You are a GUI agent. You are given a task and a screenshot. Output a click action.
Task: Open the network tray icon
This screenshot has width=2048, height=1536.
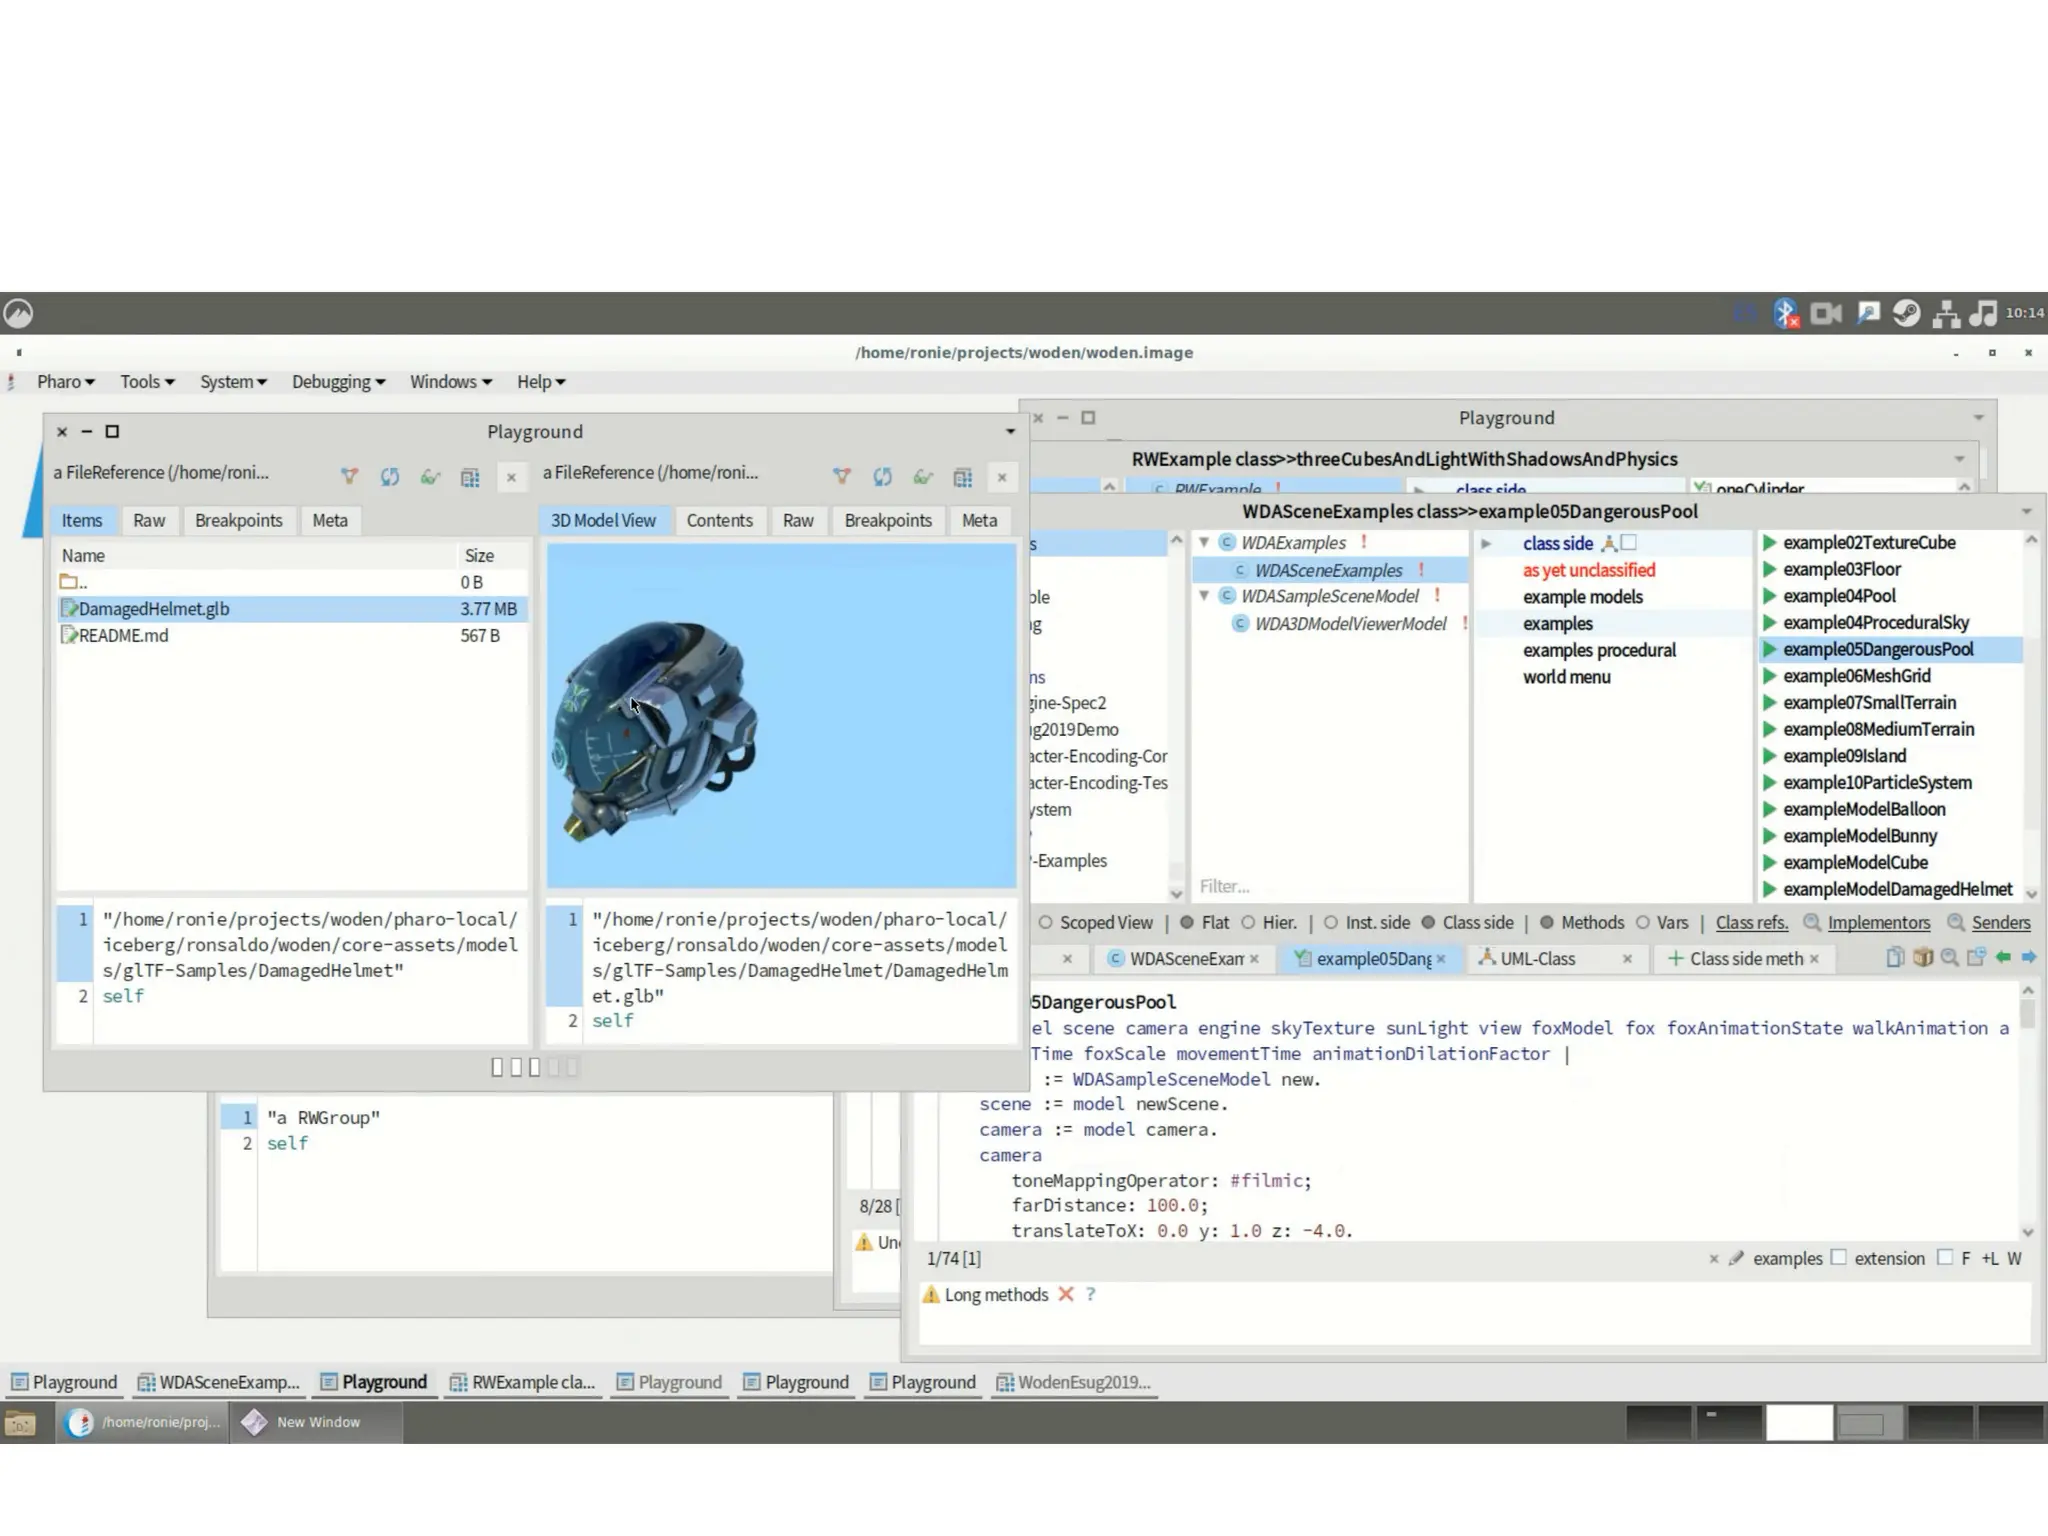pos(1946,314)
